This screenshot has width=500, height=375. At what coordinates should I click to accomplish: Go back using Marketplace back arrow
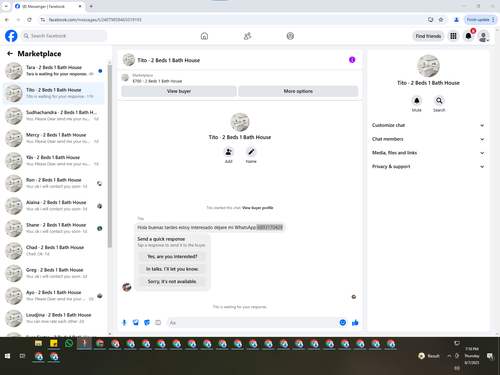[10, 53]
